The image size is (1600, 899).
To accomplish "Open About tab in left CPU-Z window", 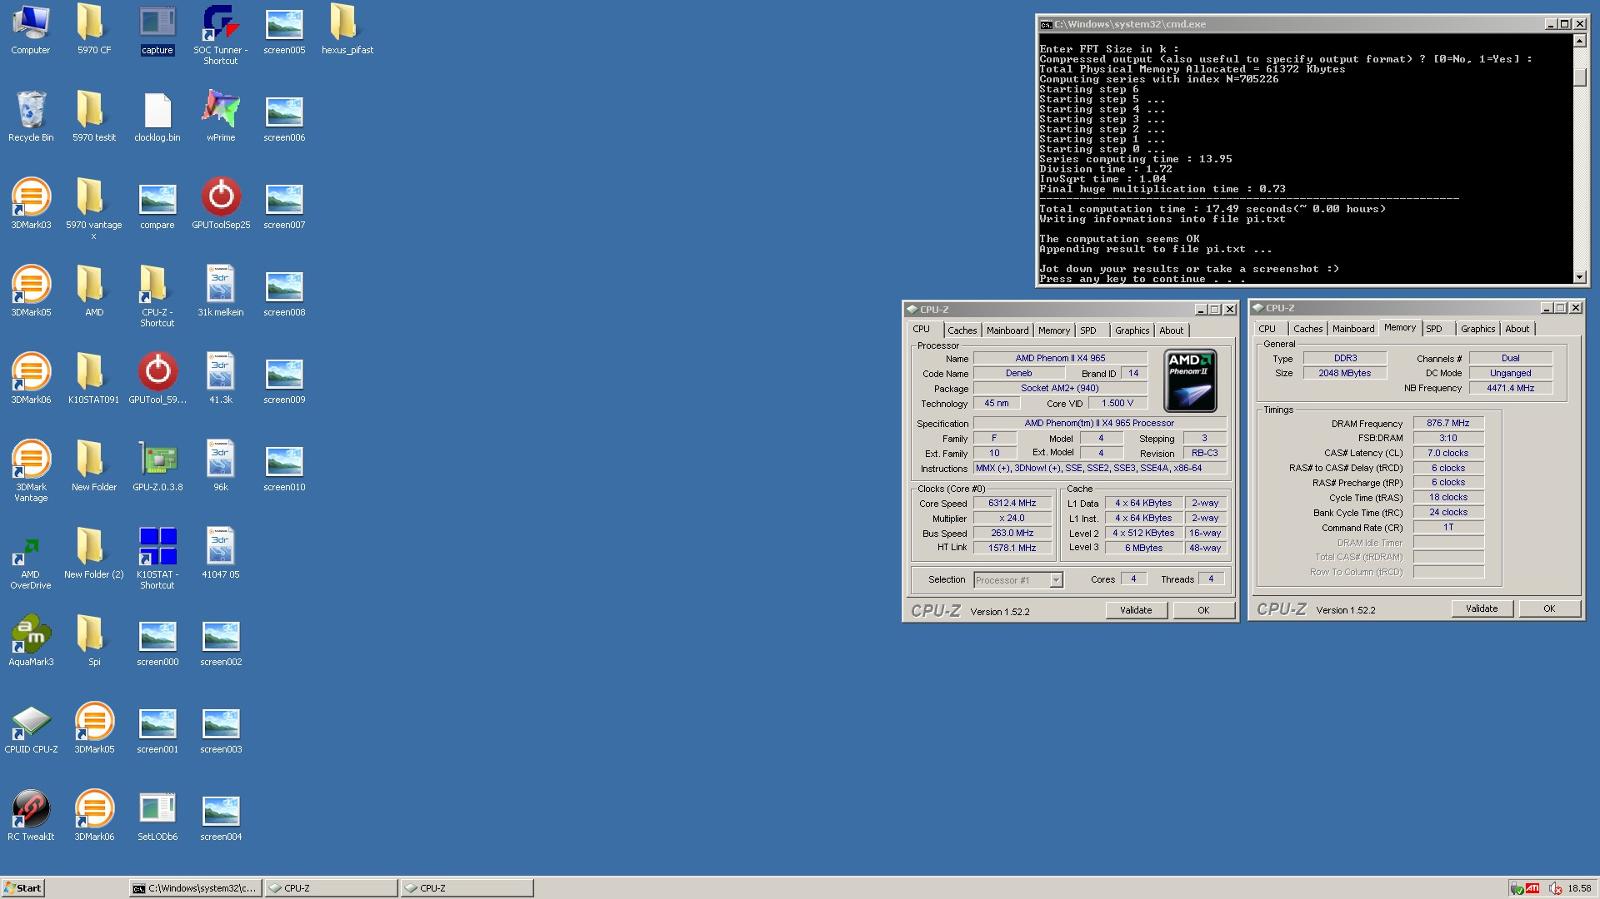I will [x=1171, y=331].
